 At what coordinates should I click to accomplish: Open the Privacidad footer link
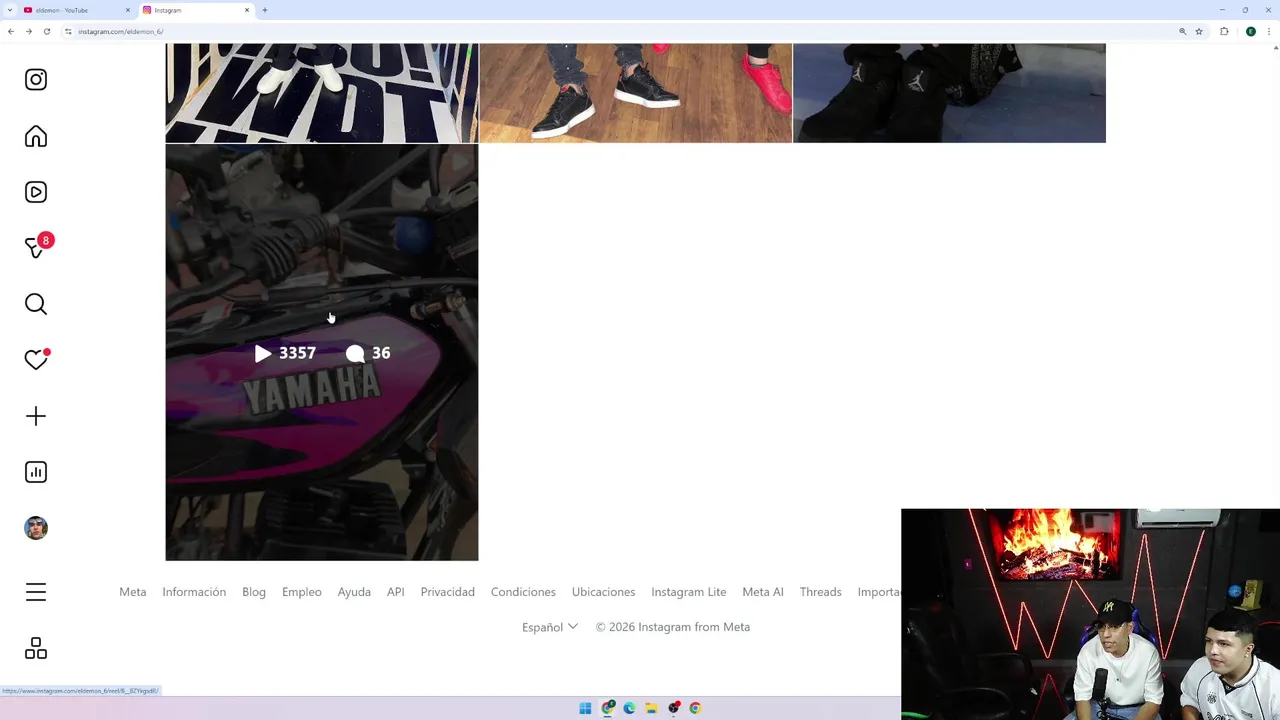pyautogui.click(x=448, y=592)
